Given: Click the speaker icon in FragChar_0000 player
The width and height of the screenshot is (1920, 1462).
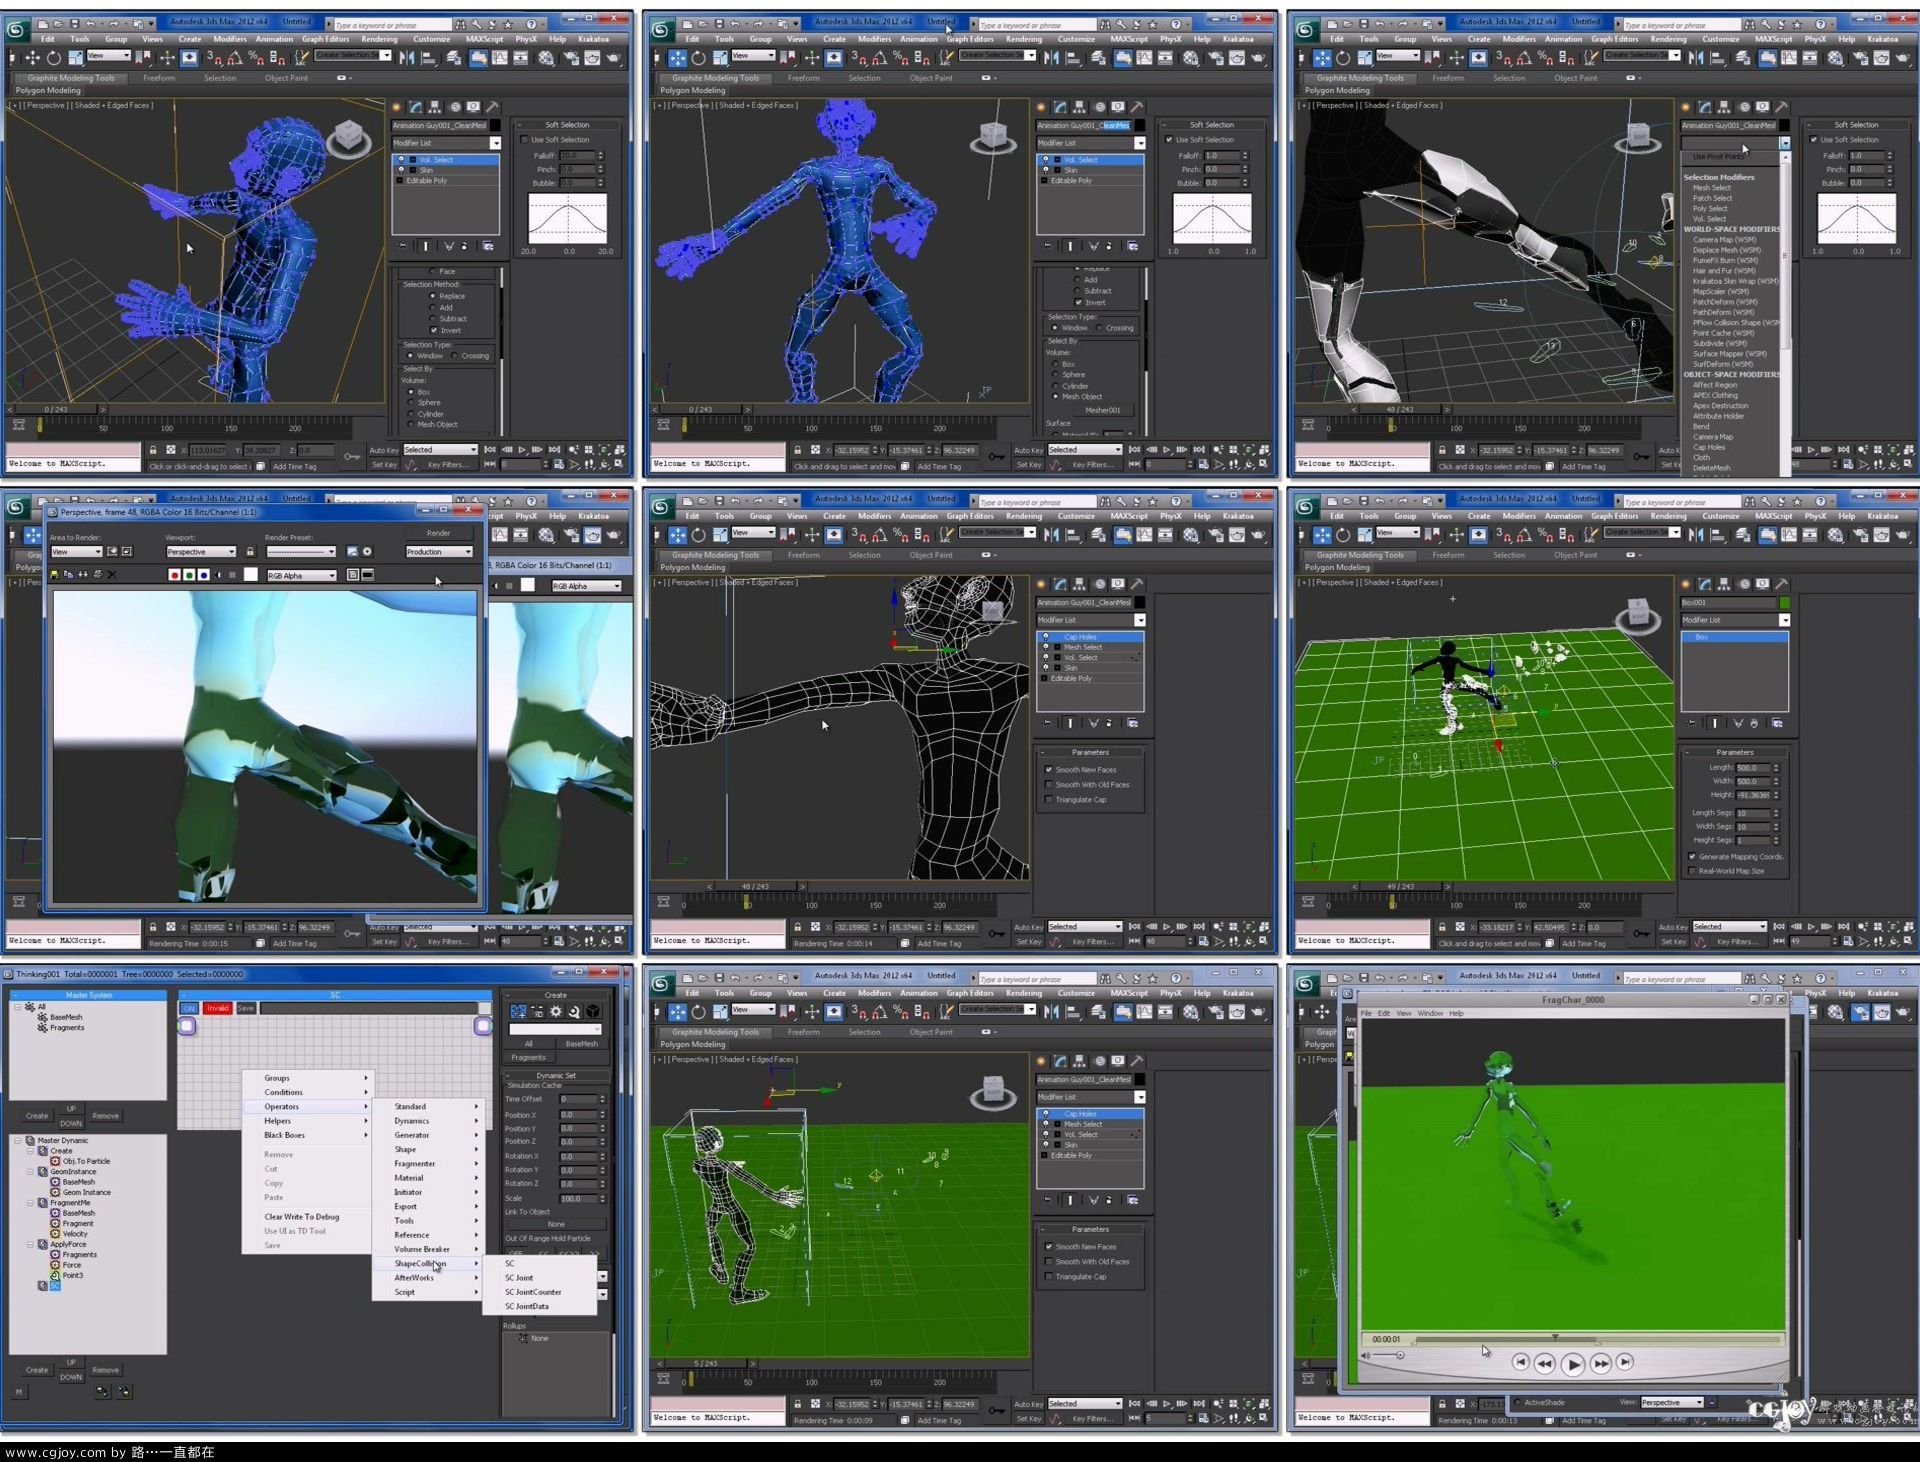Looking at the screenshot, I should pos(1366,1356).
